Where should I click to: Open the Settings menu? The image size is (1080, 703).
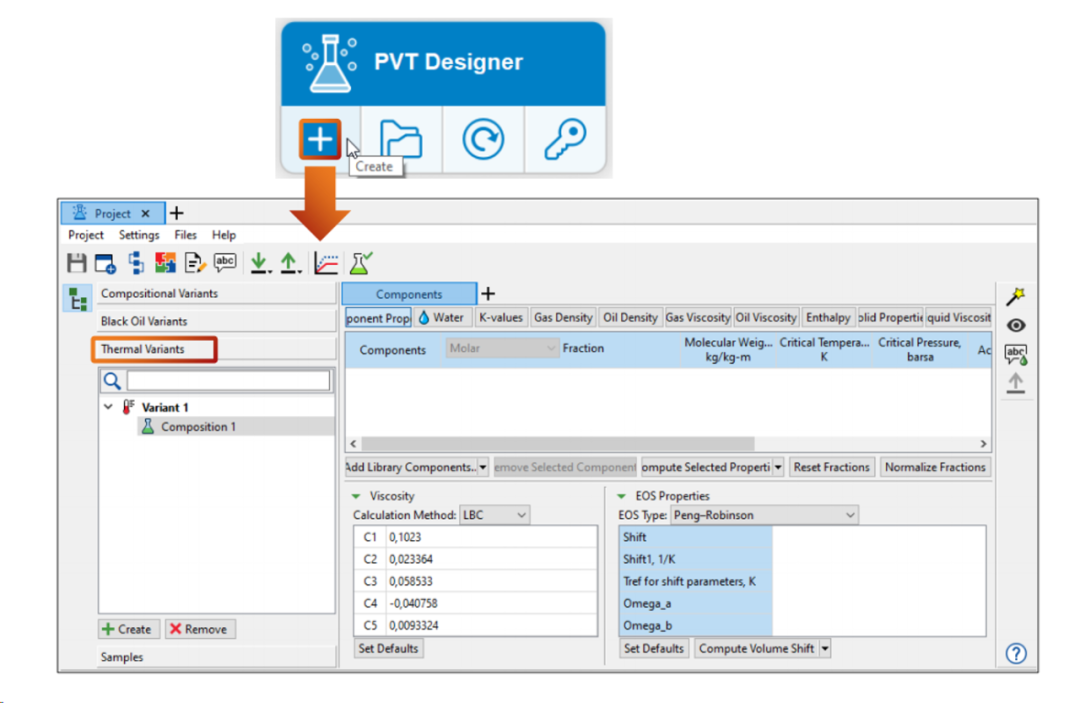click(x=139, y=235)
